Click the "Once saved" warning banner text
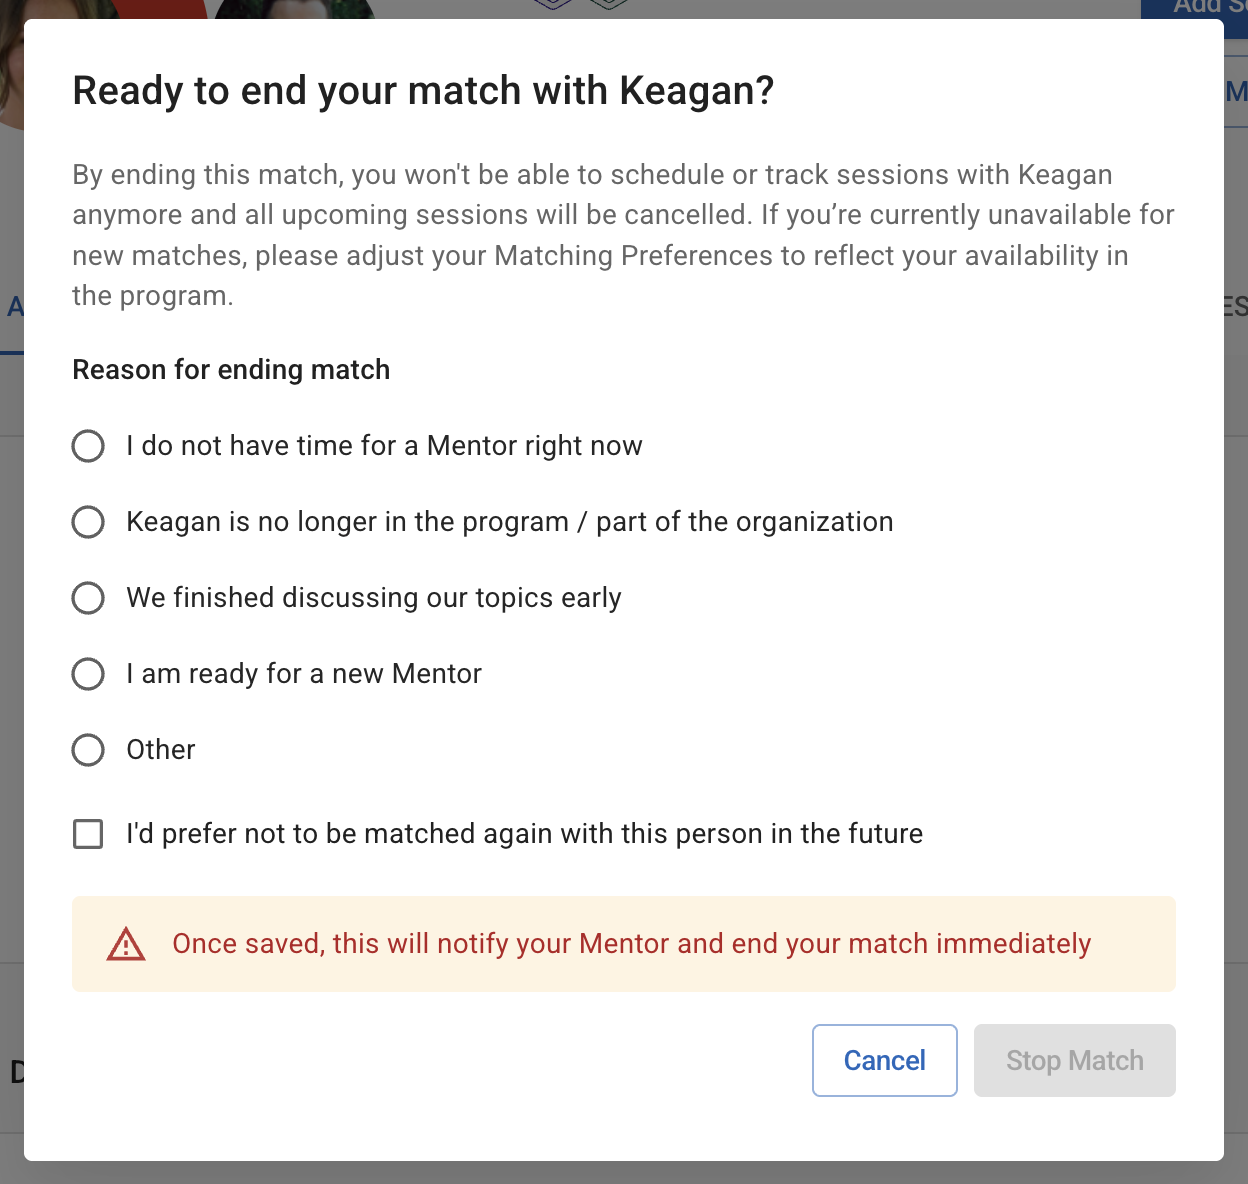Viewport: 1248px width, 1184px height. pos(631,944)
